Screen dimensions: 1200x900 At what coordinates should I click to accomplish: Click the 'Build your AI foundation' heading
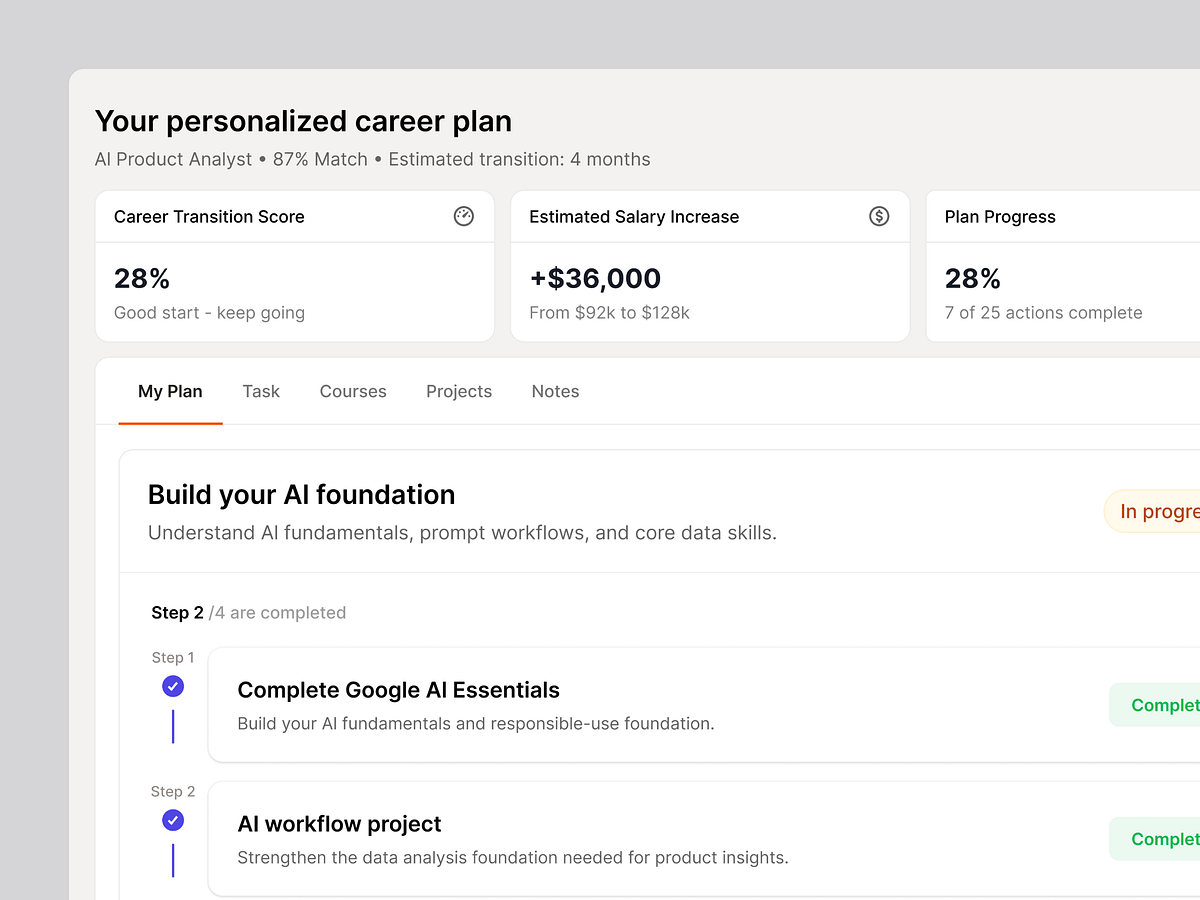[x=301, y=495]
